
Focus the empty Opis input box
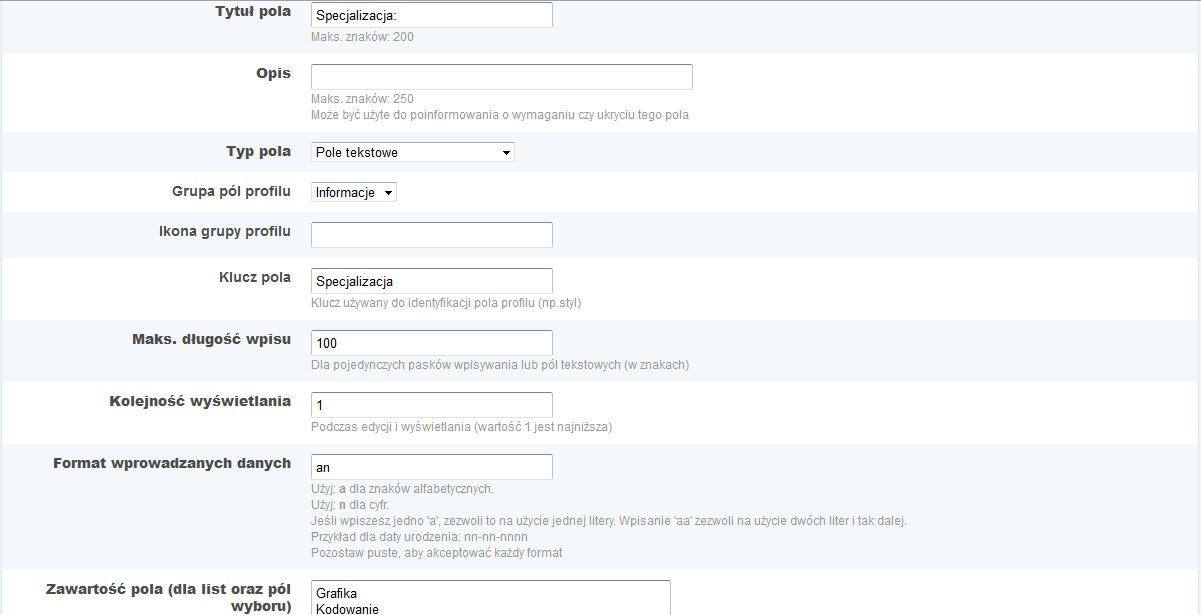pos(501,77)
